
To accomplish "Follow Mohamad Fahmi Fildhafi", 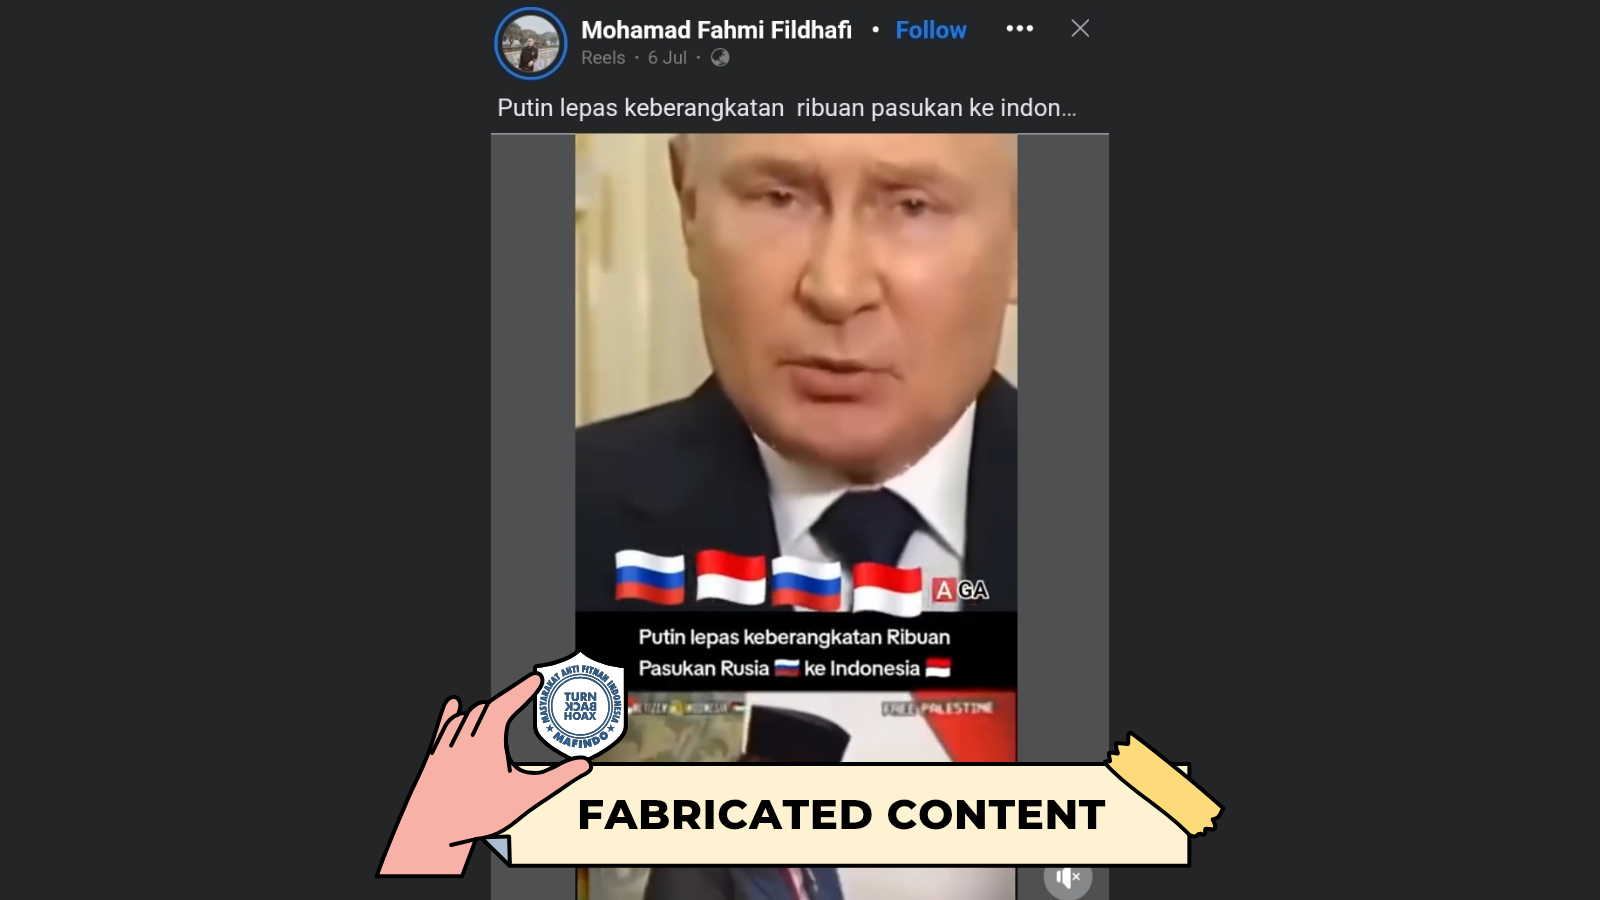I will (931, 30).
